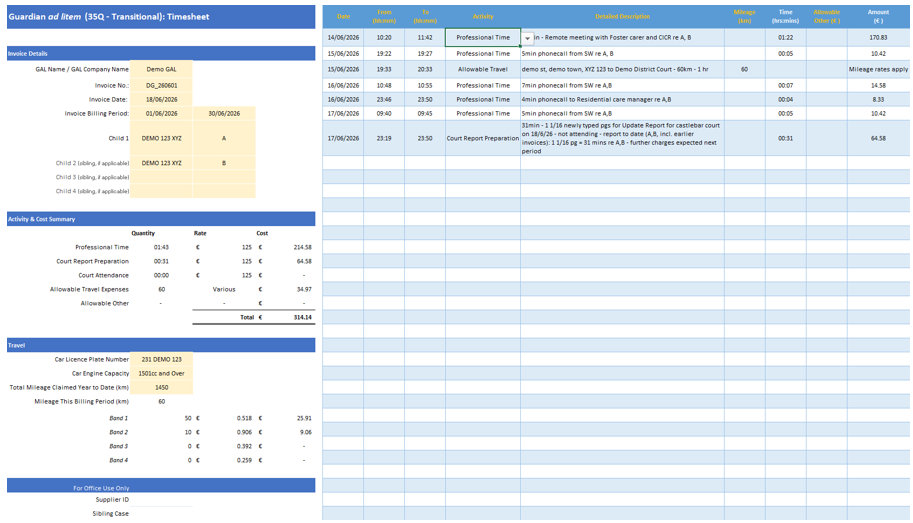Click the Activity column header
913x523 pixels.
pos(483,16)
